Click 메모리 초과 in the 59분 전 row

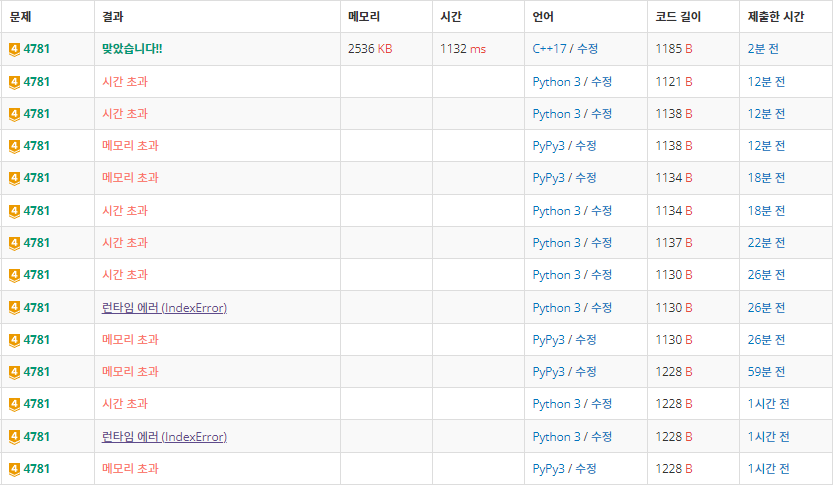click(130, 371)
